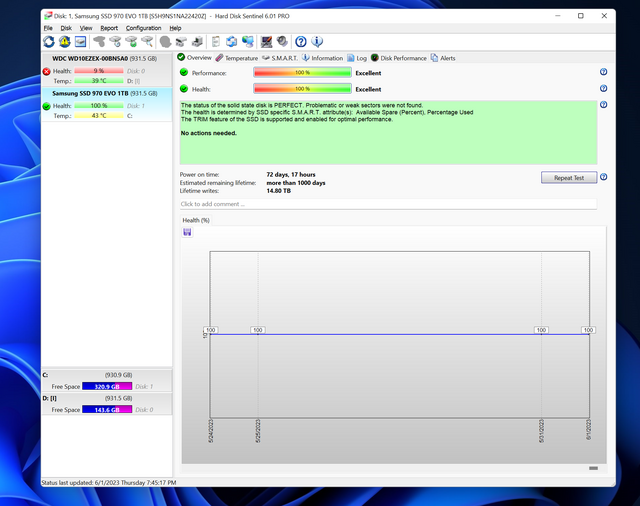Image resolution: width=640 pixels, height=506 pixels.
Task: Switch to the Disk Performance tab
Action: pyautogui.click(x=403, y=58)
